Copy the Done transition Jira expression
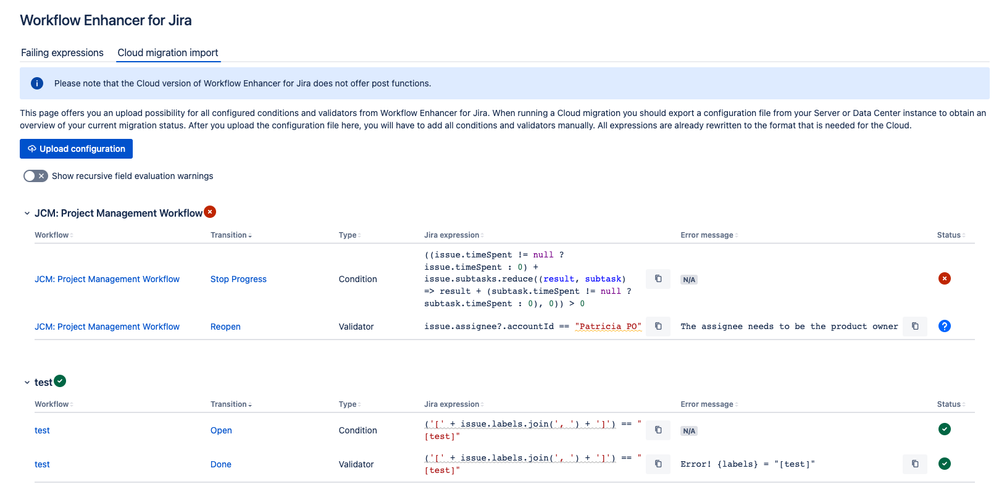The height and width of the screenshot is (492, 999). (x=658, y=463)
